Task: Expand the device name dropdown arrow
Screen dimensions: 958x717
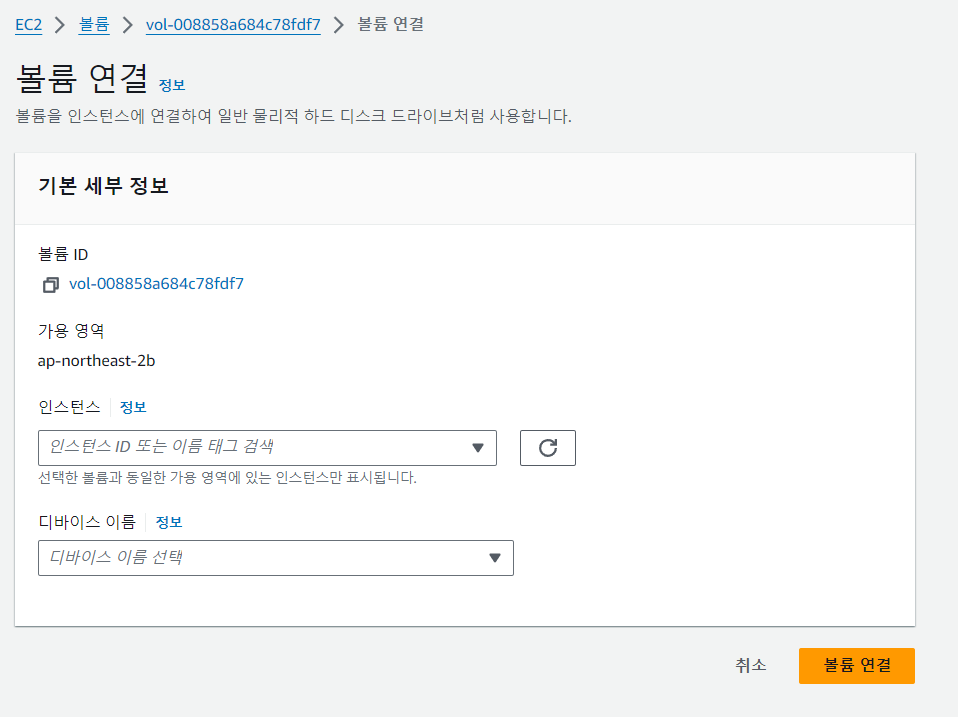Action: point(495,558)
